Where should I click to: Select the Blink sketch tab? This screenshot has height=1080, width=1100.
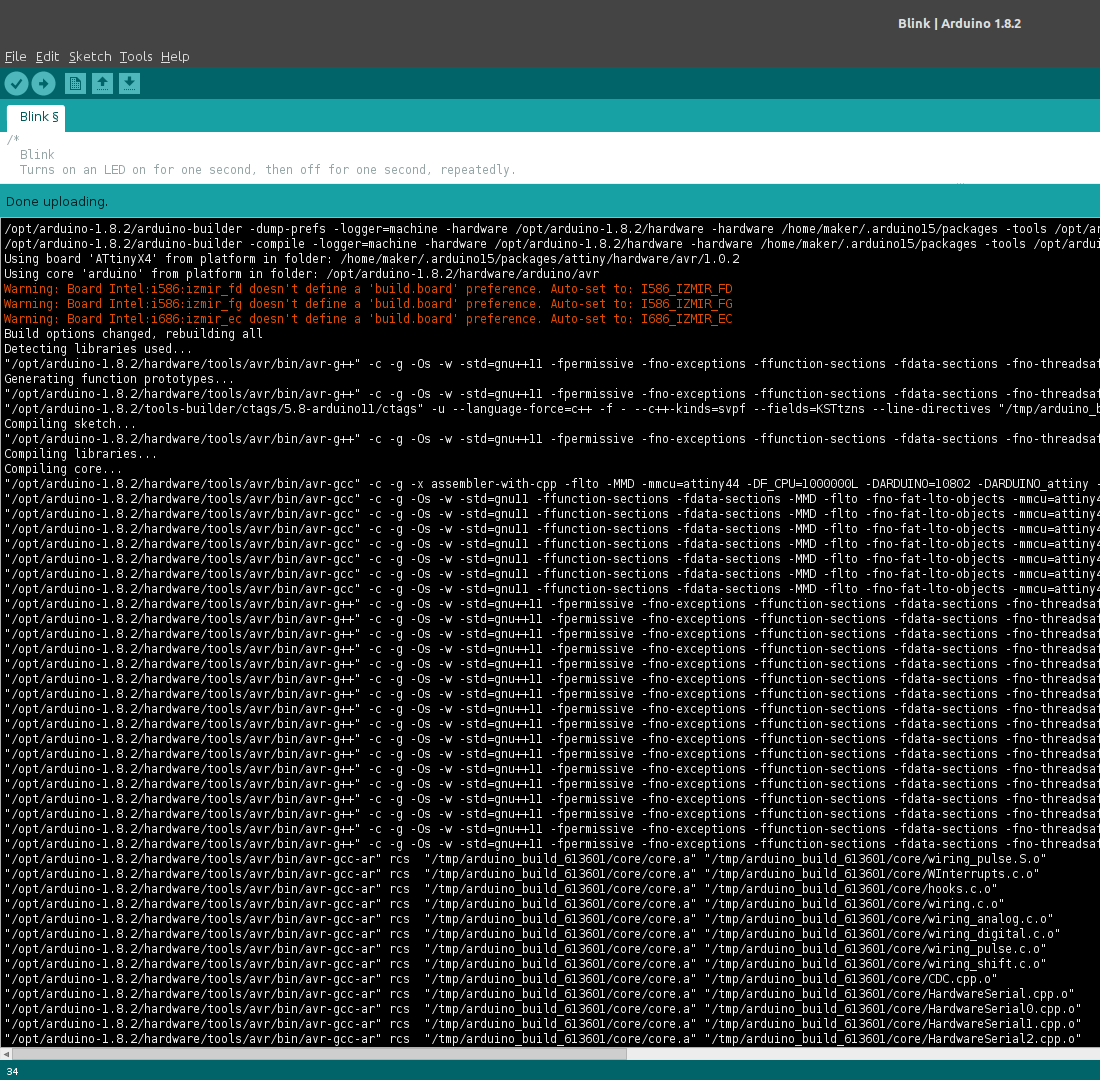click(36, 117)
